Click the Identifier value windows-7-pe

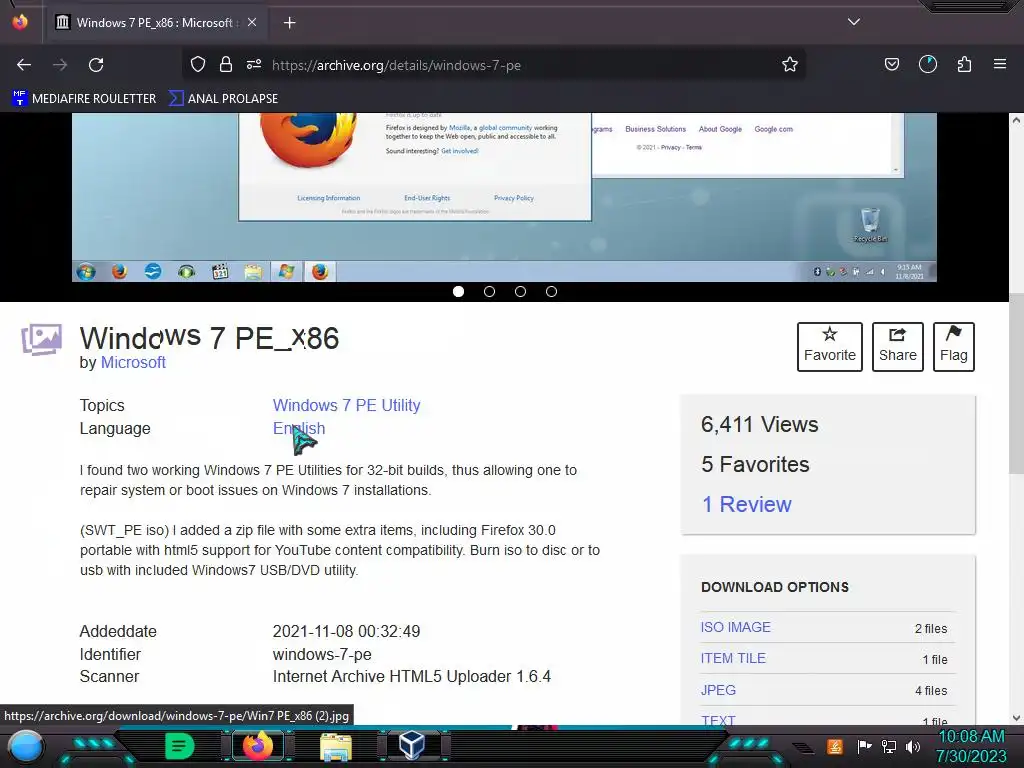click(322, 654)
